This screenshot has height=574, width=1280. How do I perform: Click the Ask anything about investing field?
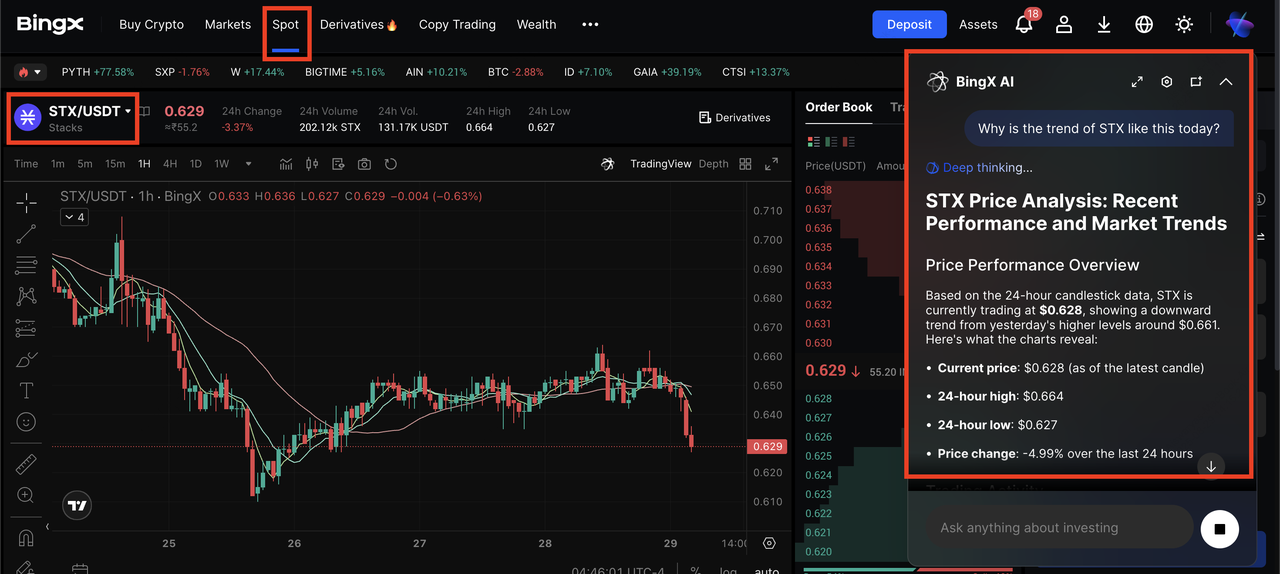pos(1059,528)
